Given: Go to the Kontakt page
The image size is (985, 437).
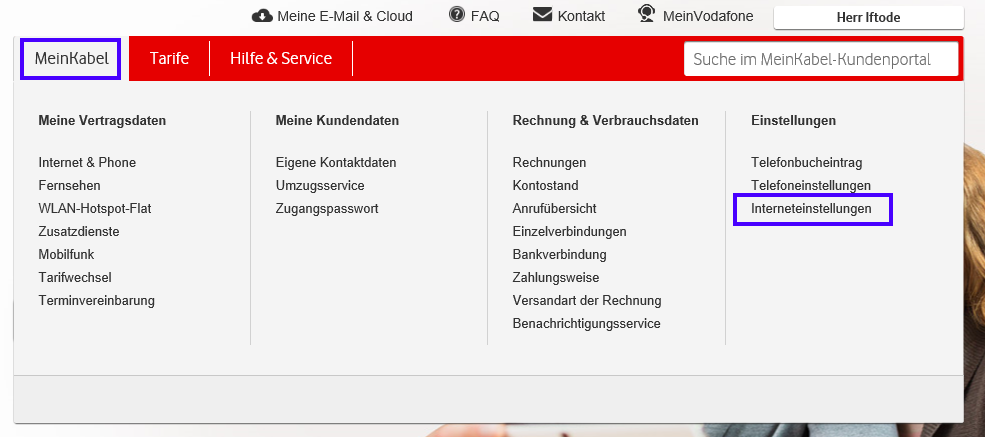Looking at the screenshot, I should (x=581, y=16).
